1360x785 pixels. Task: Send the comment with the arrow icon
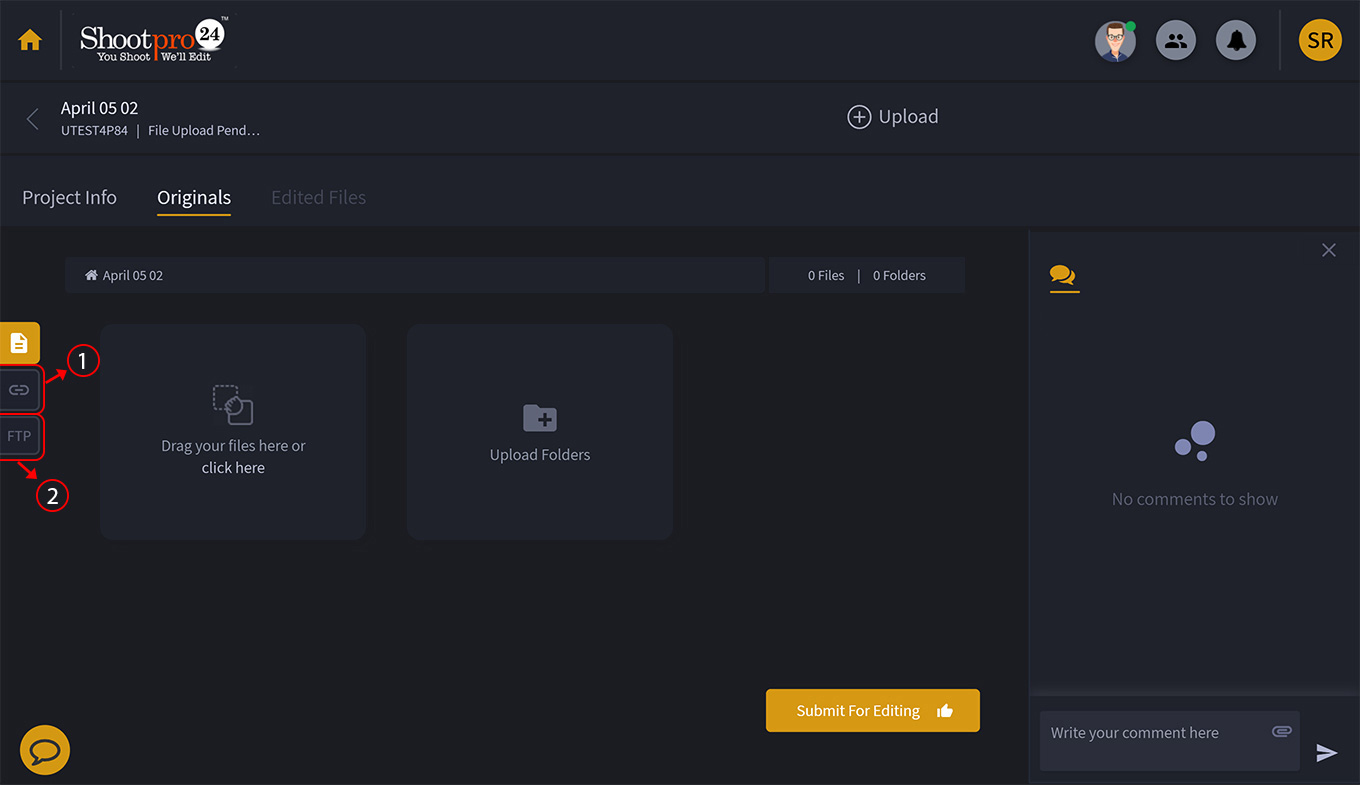[1326, 753]
